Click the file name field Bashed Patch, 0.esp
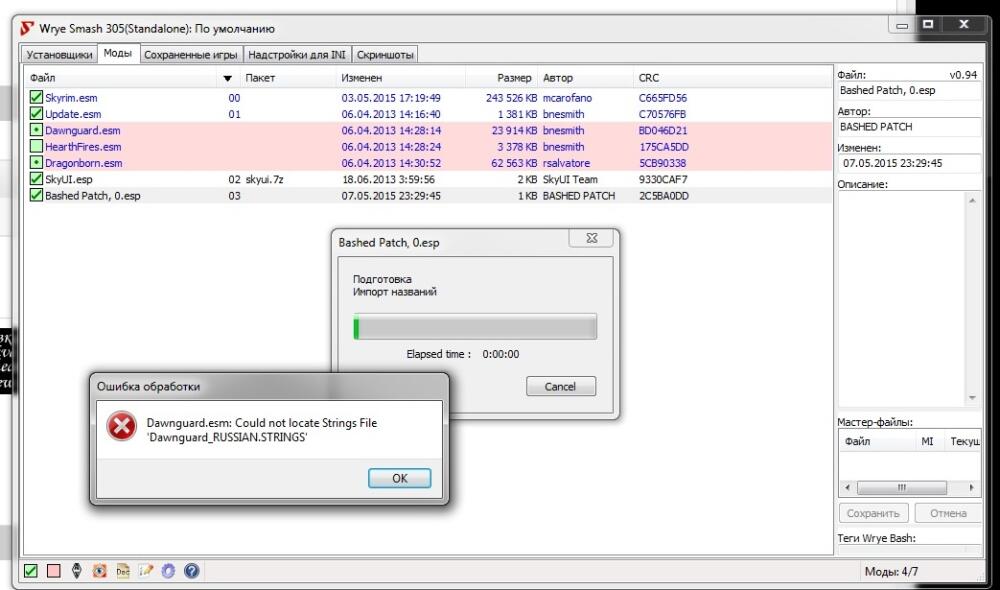 [x=909, y=91]
